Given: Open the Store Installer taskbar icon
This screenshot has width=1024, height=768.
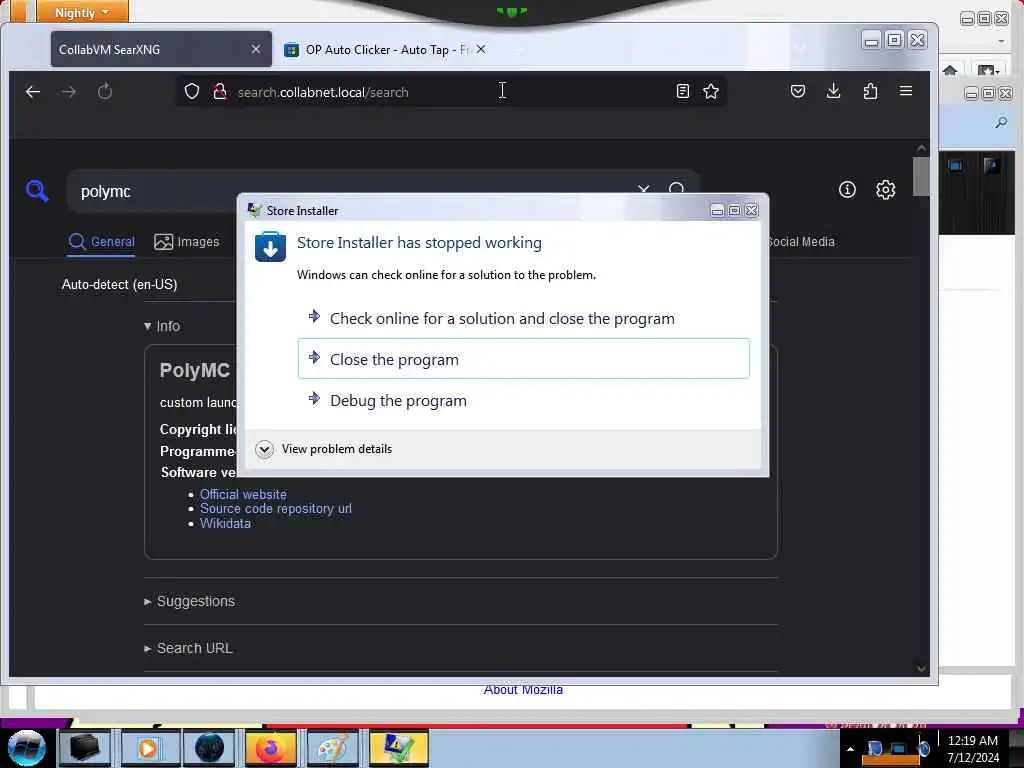Looking at the screenshot, I should pos(398,748).
